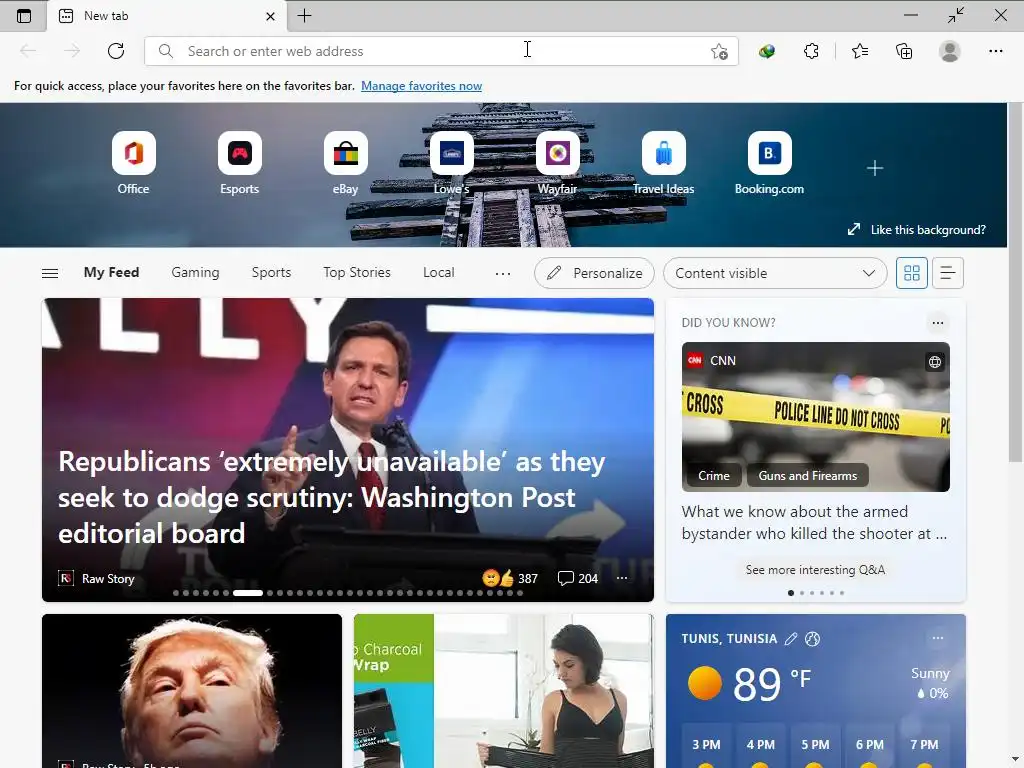
Task: Open the Trump photo news card
Action: click(192, 691)
